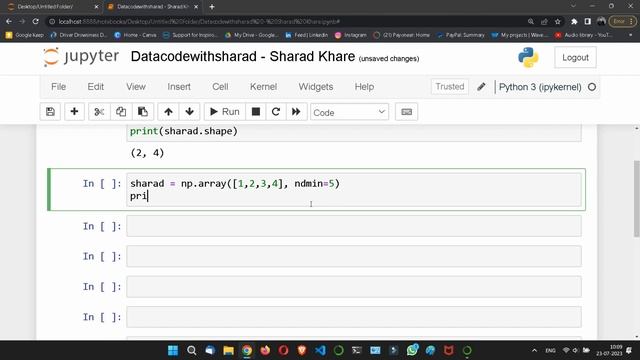Run the current cell
This screenshot has height=360, width=640.
coord(224,112)
